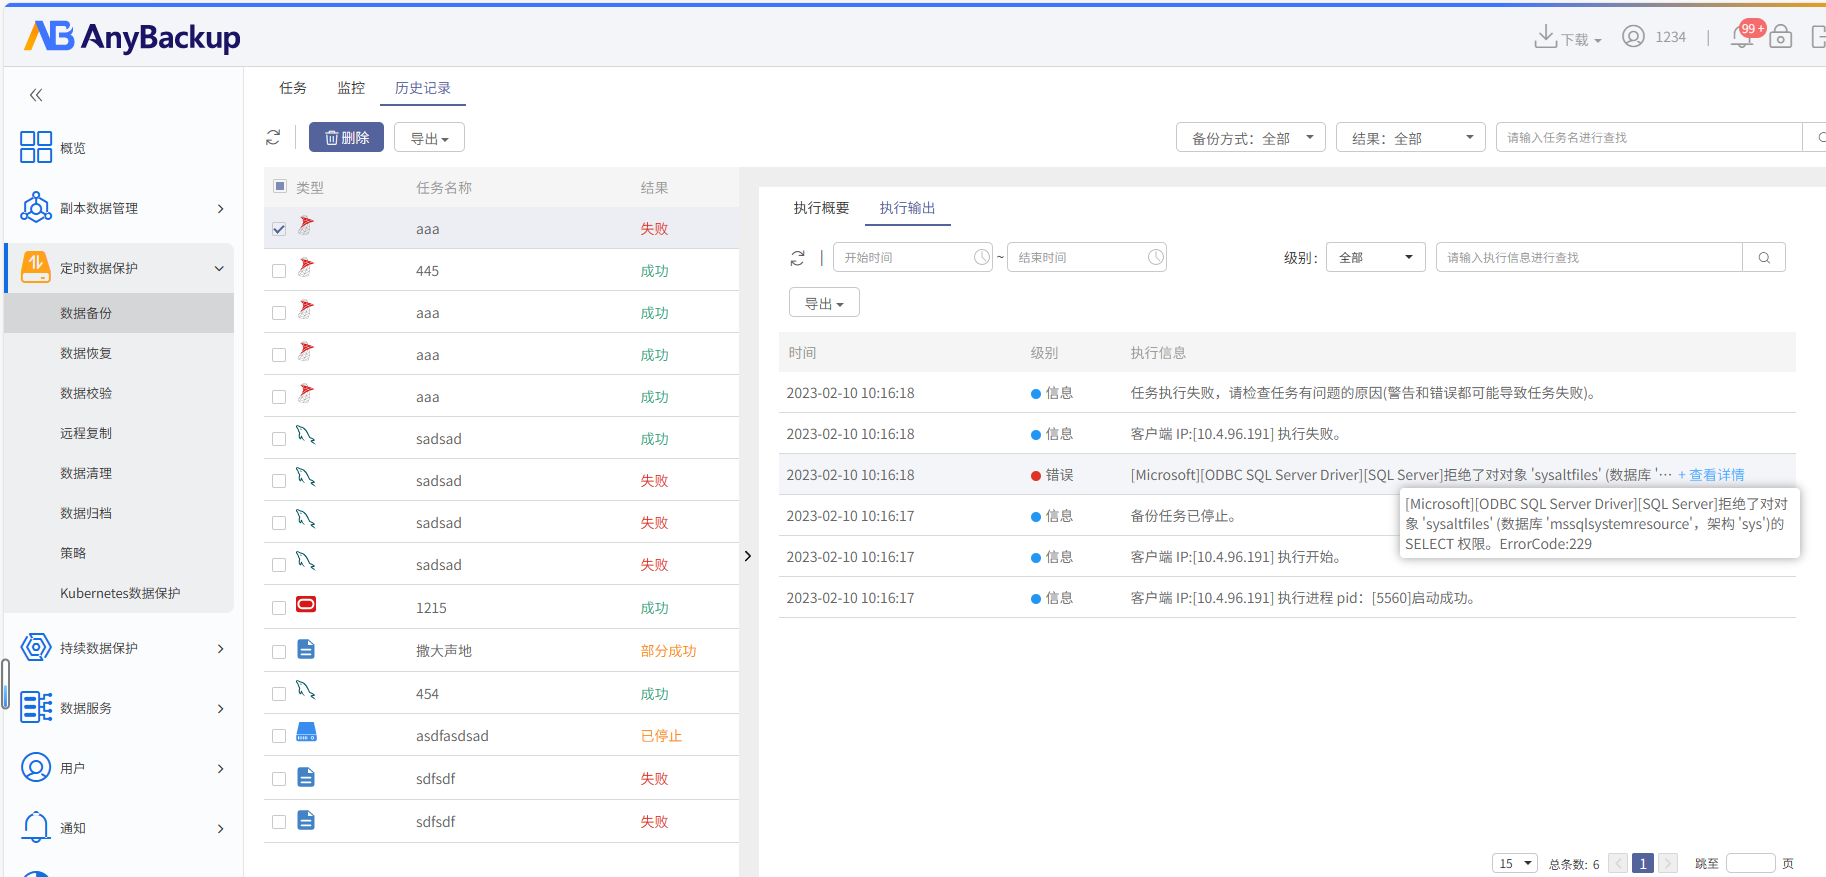Check the checkbox for task 撒大声地
The height and width of the screenshot is (877, 1826).
pos(279,652)
